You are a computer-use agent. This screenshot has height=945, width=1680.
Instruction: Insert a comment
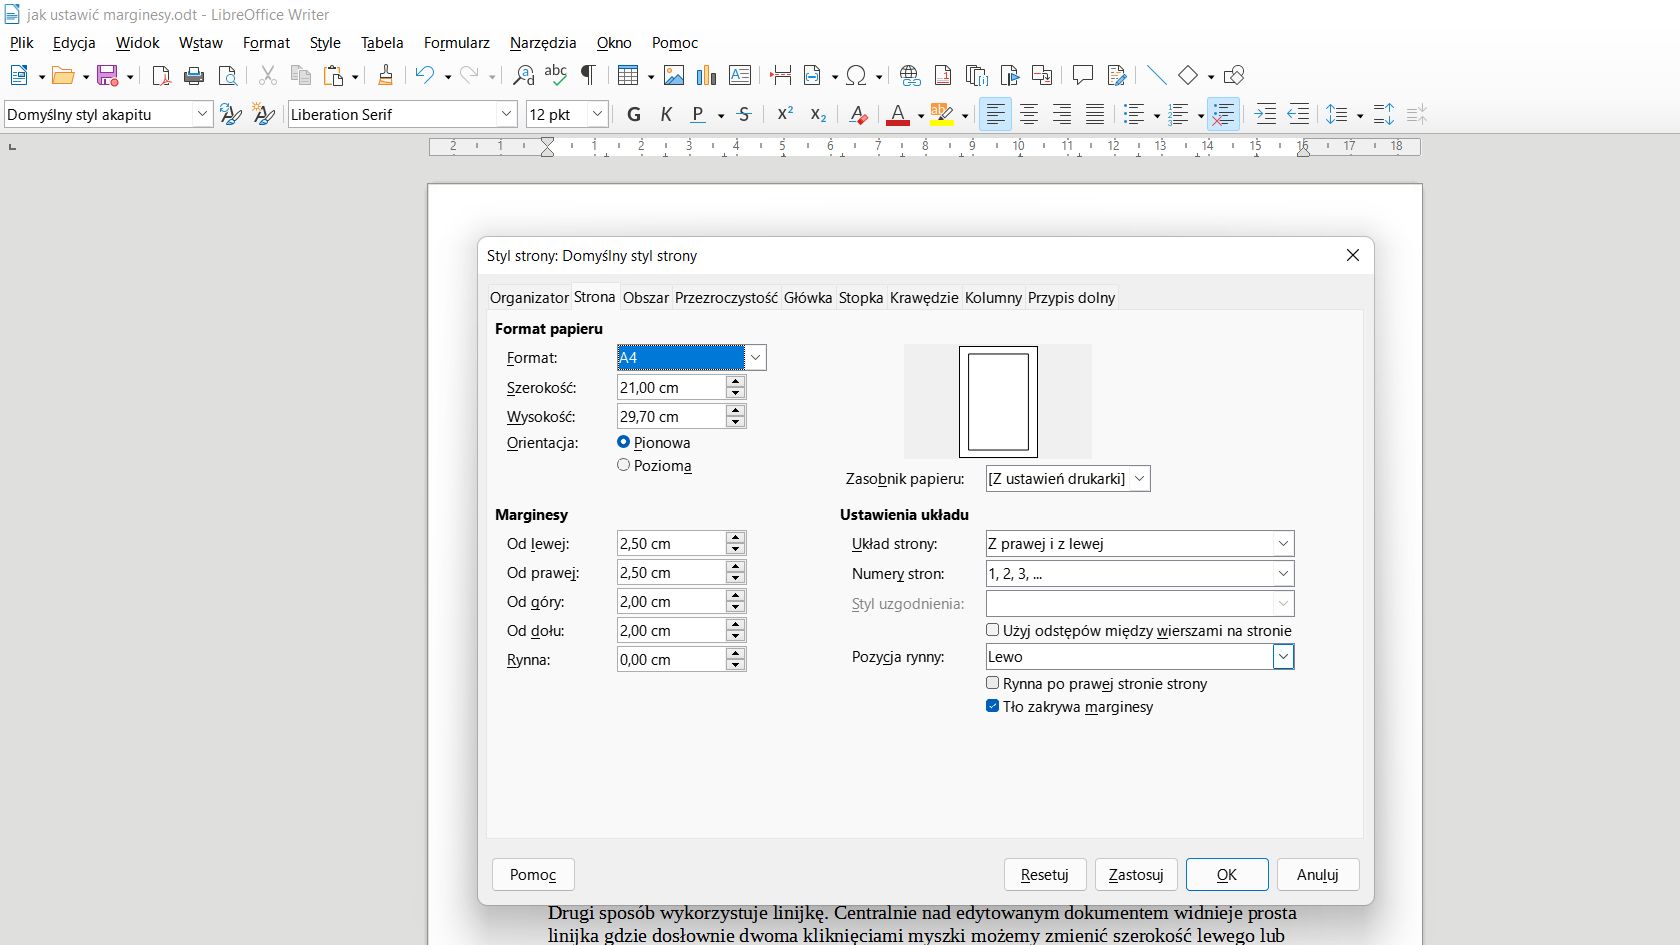tap(1083, 75)
